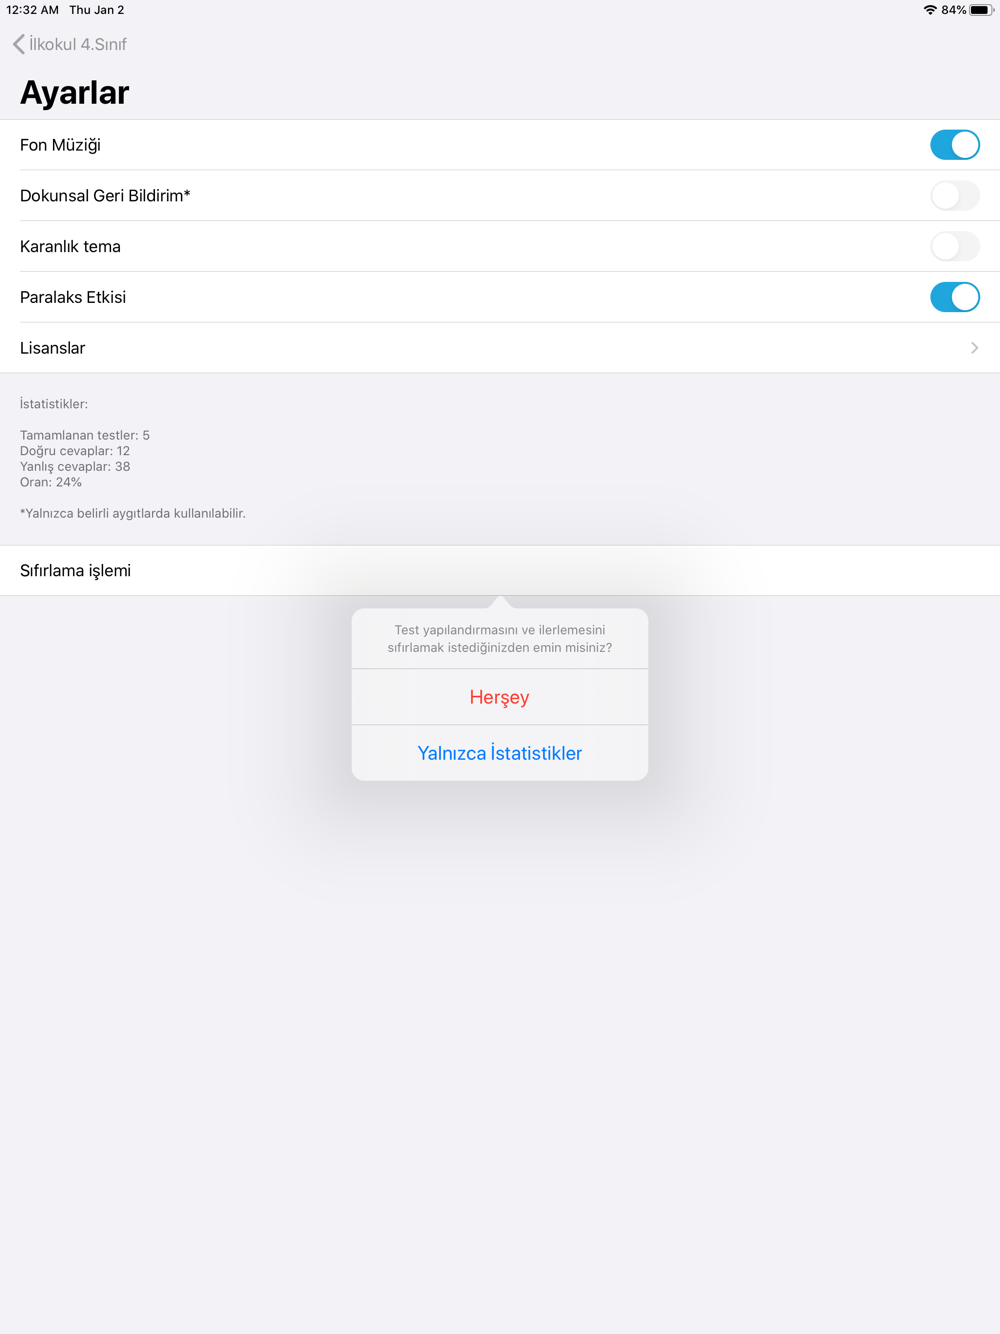Disable the Paralaks Etkisi switch

[x=954, y=297]
